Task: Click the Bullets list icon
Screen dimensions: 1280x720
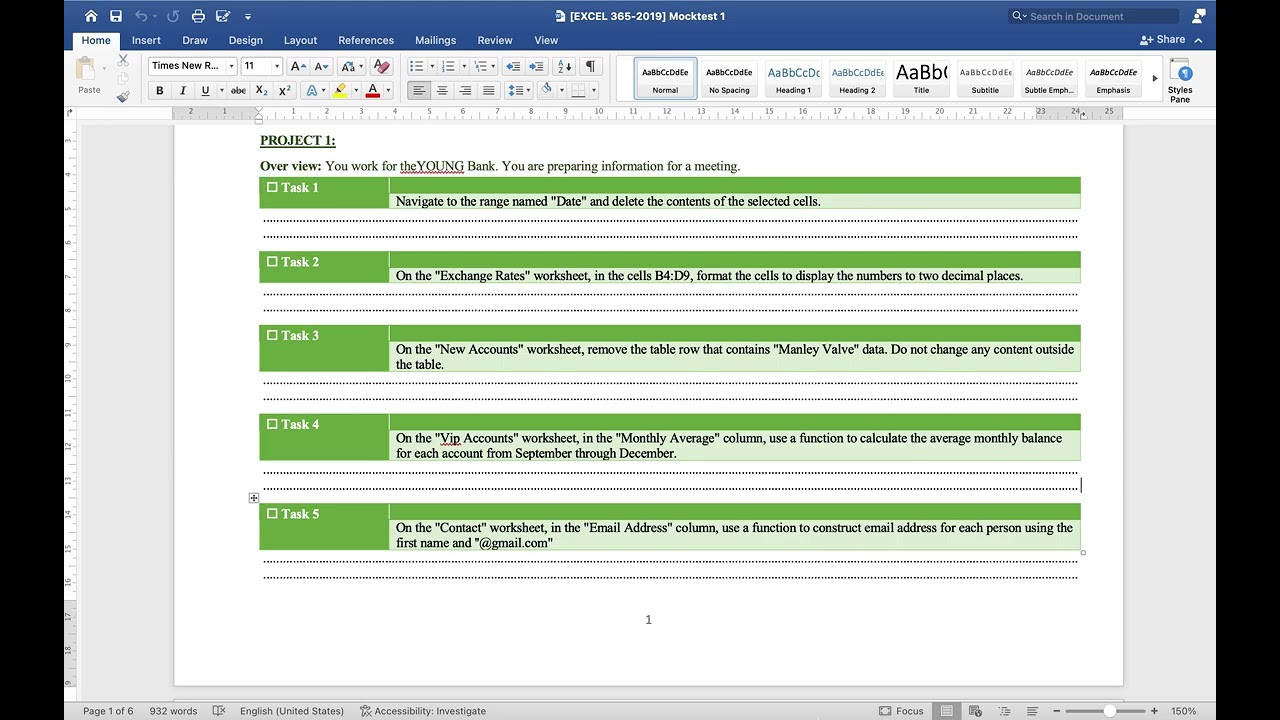Action: tap(416, 66)
